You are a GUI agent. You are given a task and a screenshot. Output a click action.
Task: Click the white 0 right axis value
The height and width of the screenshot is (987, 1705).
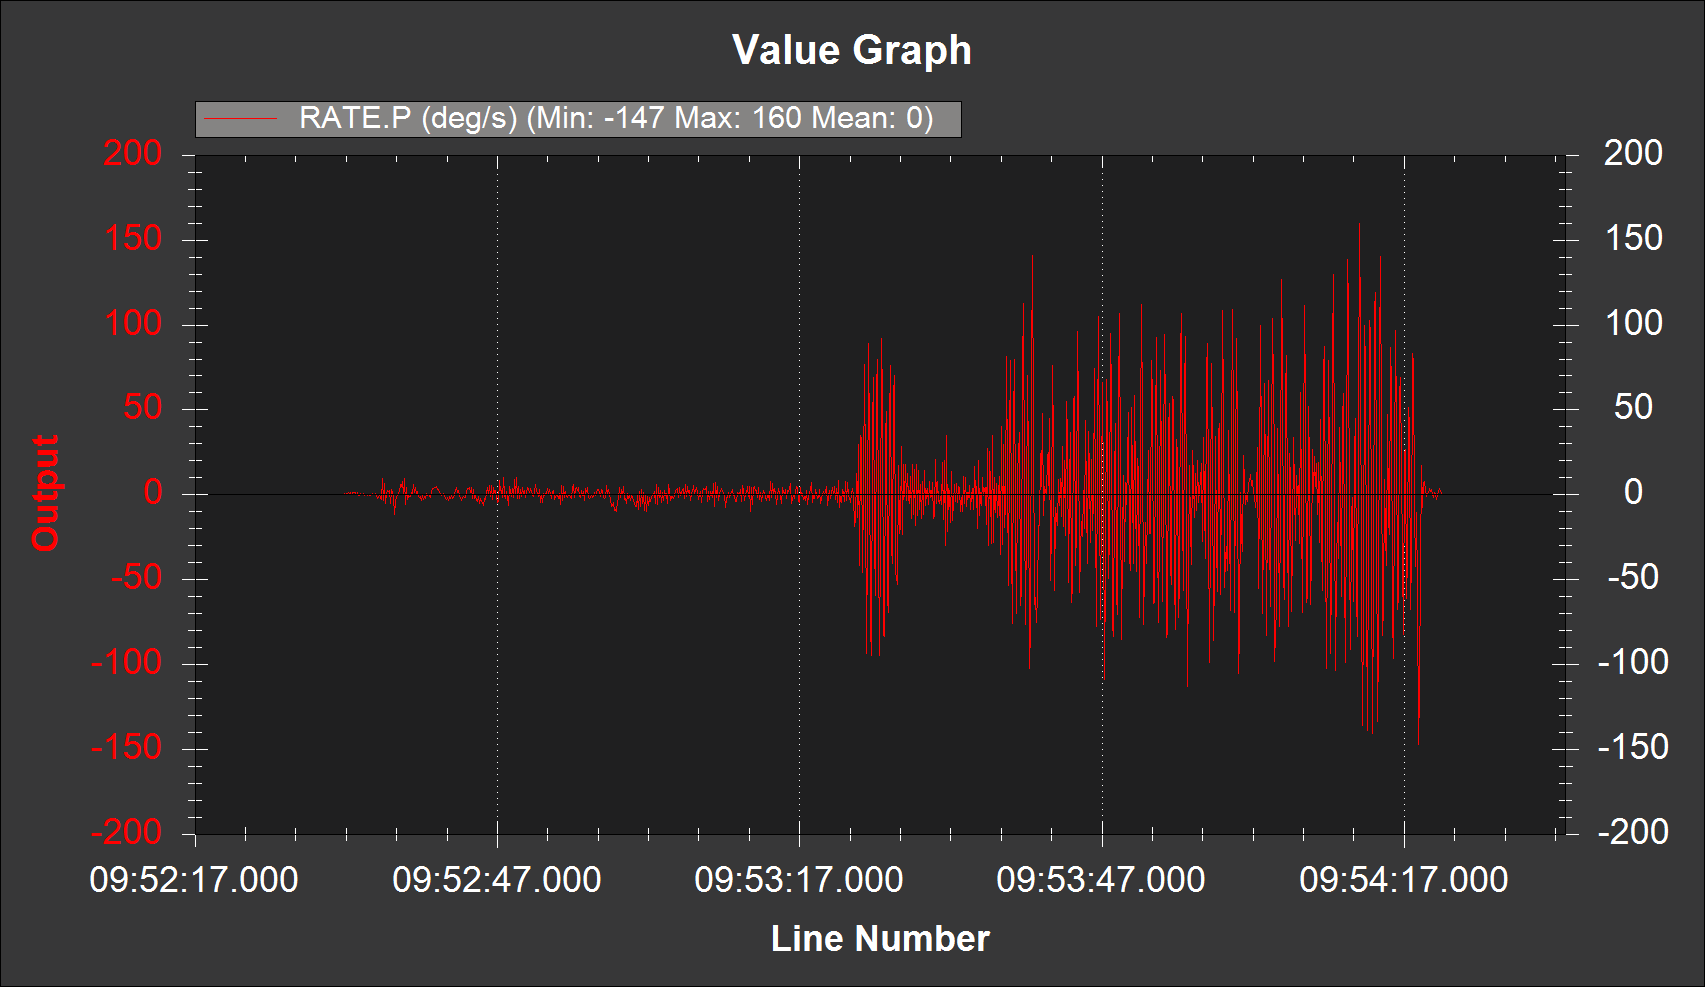pos(1633,493)
